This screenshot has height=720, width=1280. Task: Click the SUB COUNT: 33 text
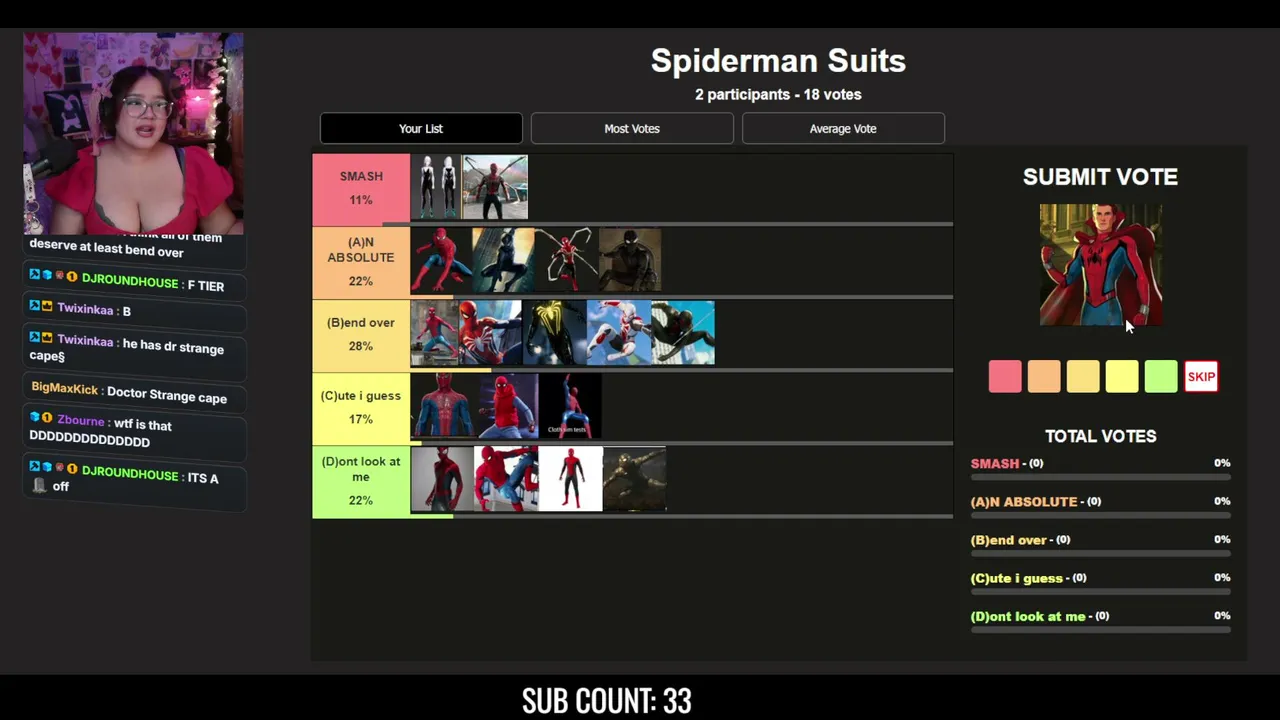point(607,701)
